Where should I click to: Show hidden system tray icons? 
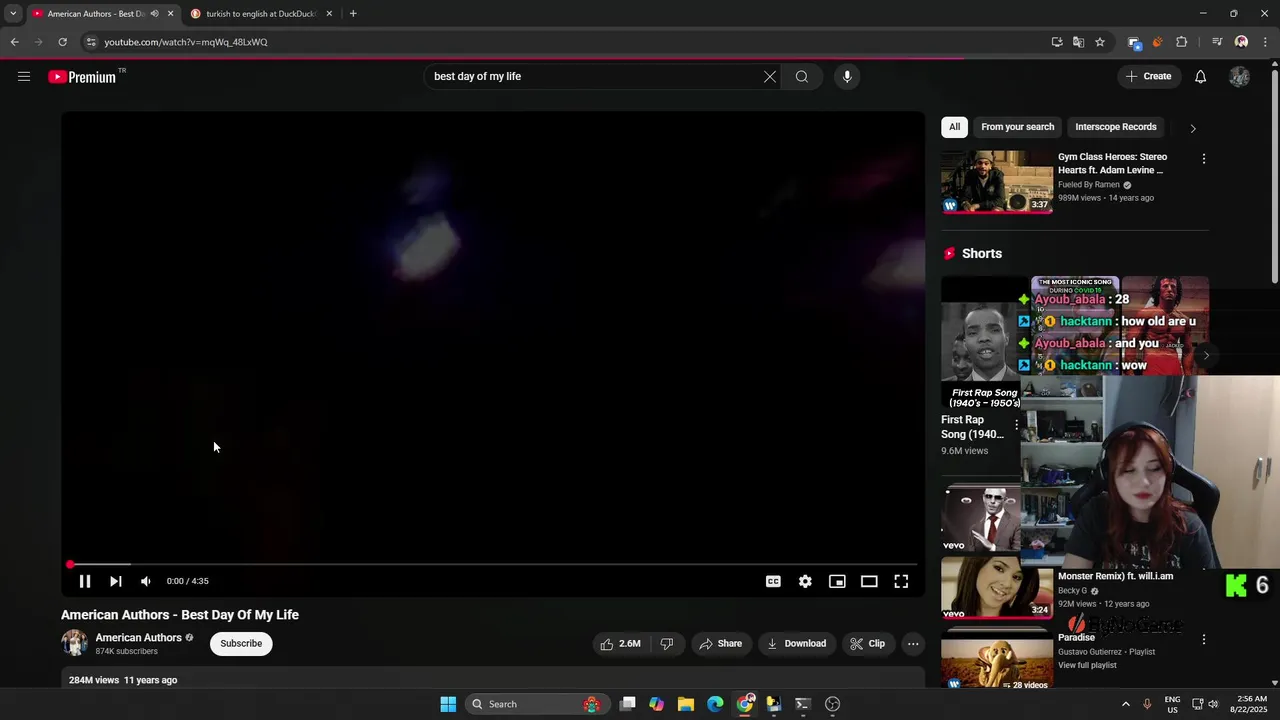1125,704
